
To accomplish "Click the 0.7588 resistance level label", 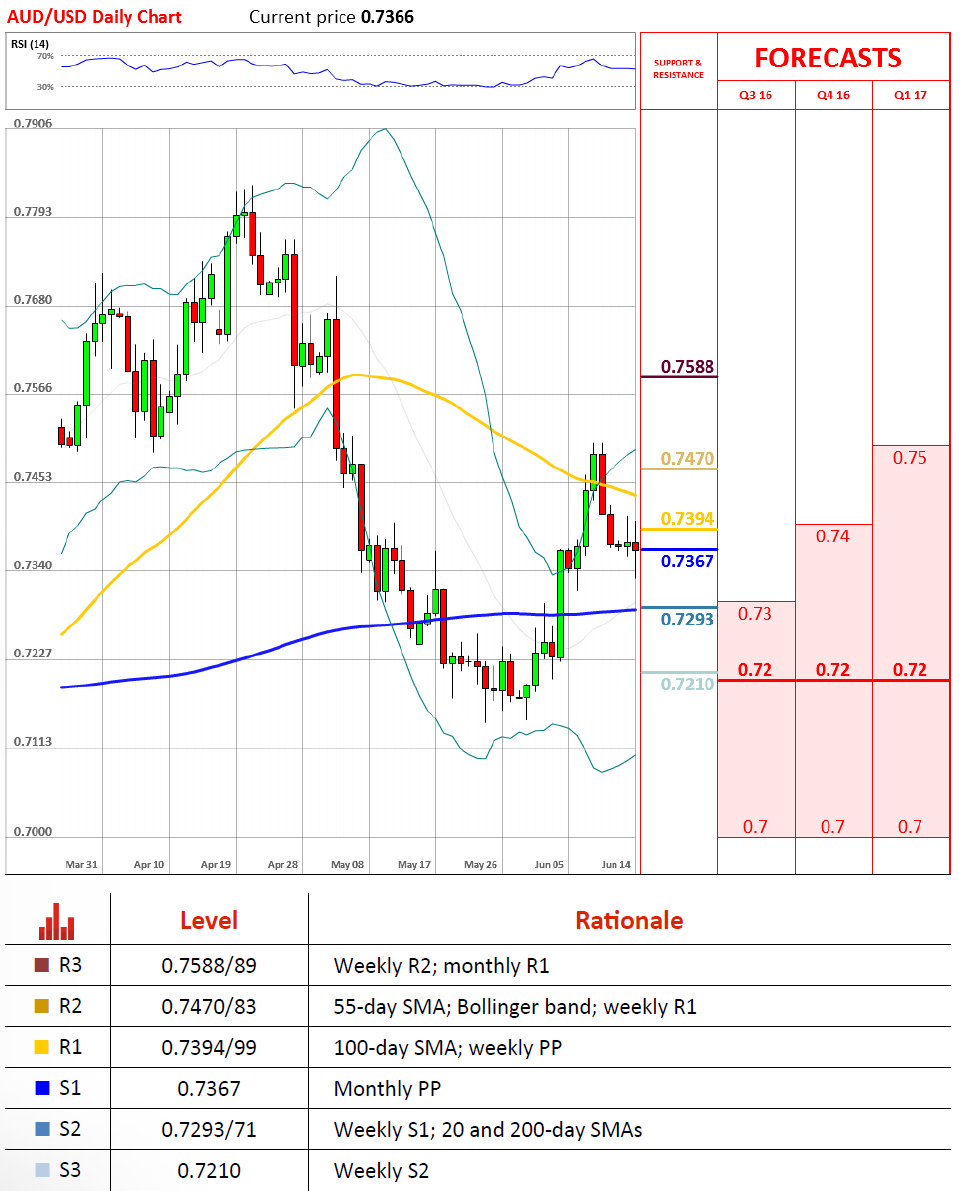I will tap(687, 367).
